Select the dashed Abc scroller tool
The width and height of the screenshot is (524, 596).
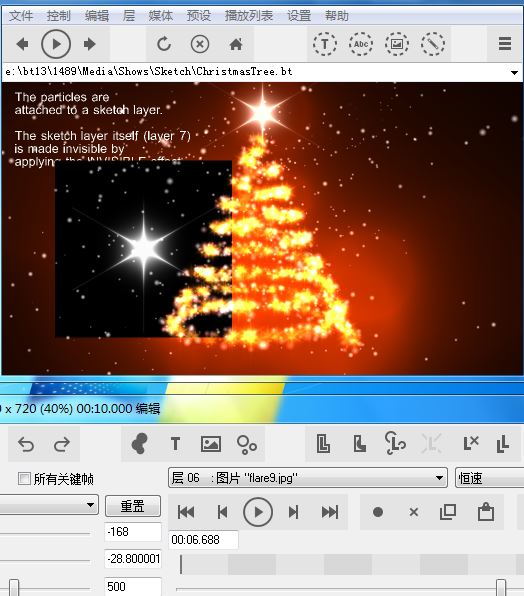tap(361, 44)
